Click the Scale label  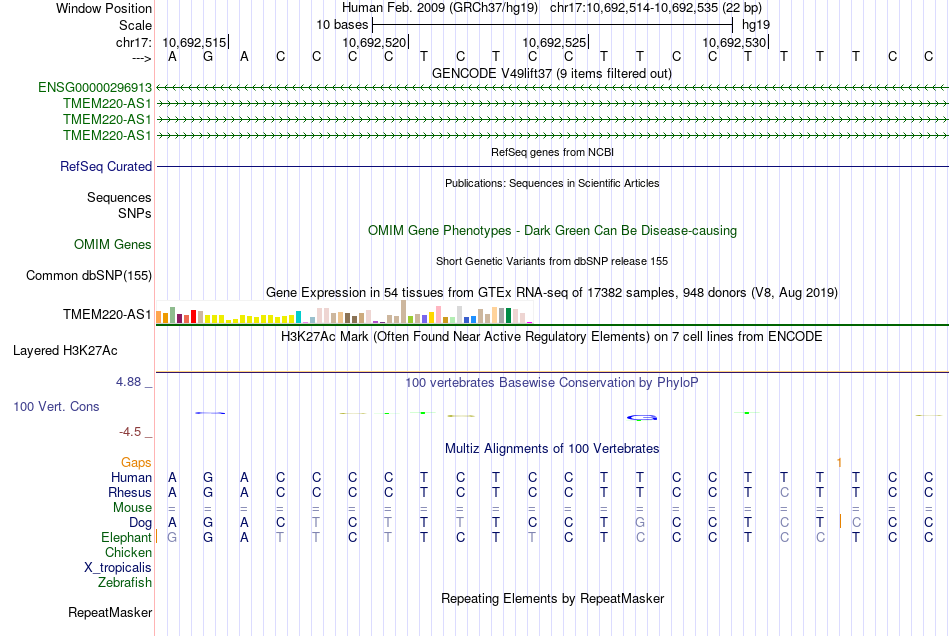tap(136, 25)
